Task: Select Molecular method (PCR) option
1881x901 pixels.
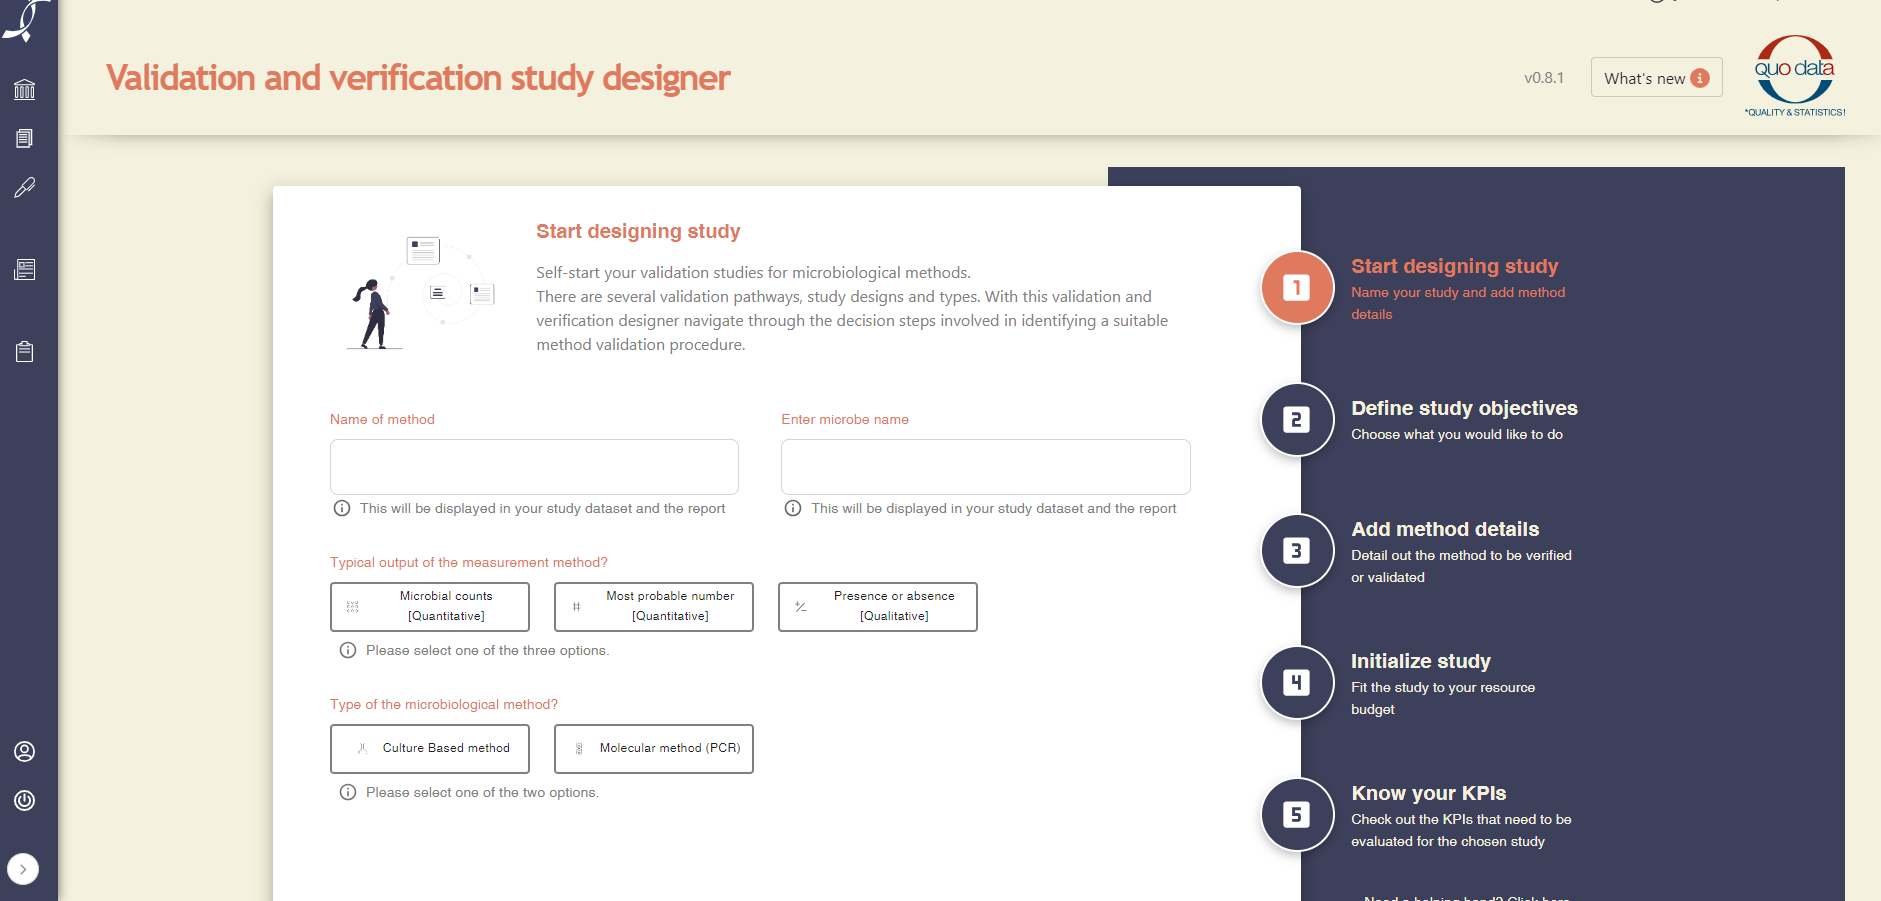Action: coord(654,749)
